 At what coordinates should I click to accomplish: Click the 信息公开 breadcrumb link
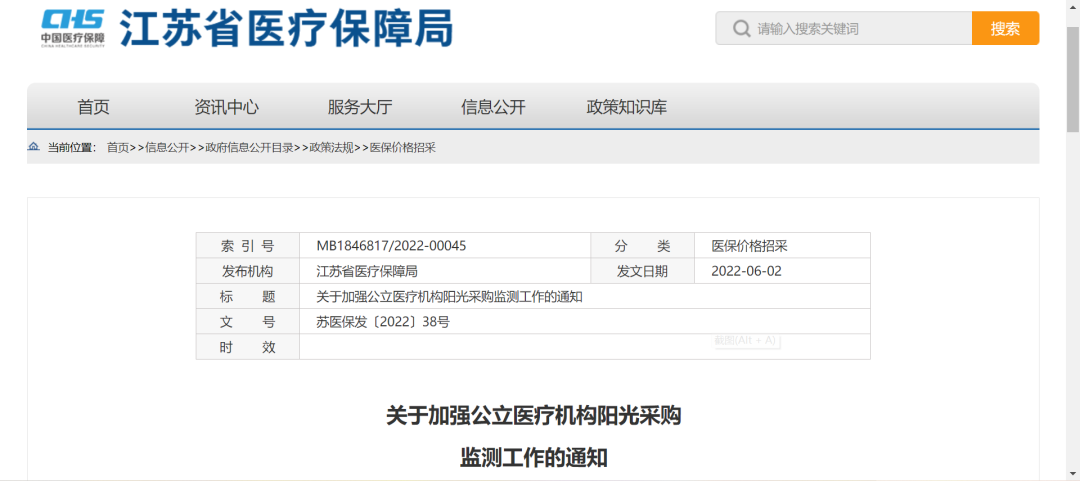(167, 148)
